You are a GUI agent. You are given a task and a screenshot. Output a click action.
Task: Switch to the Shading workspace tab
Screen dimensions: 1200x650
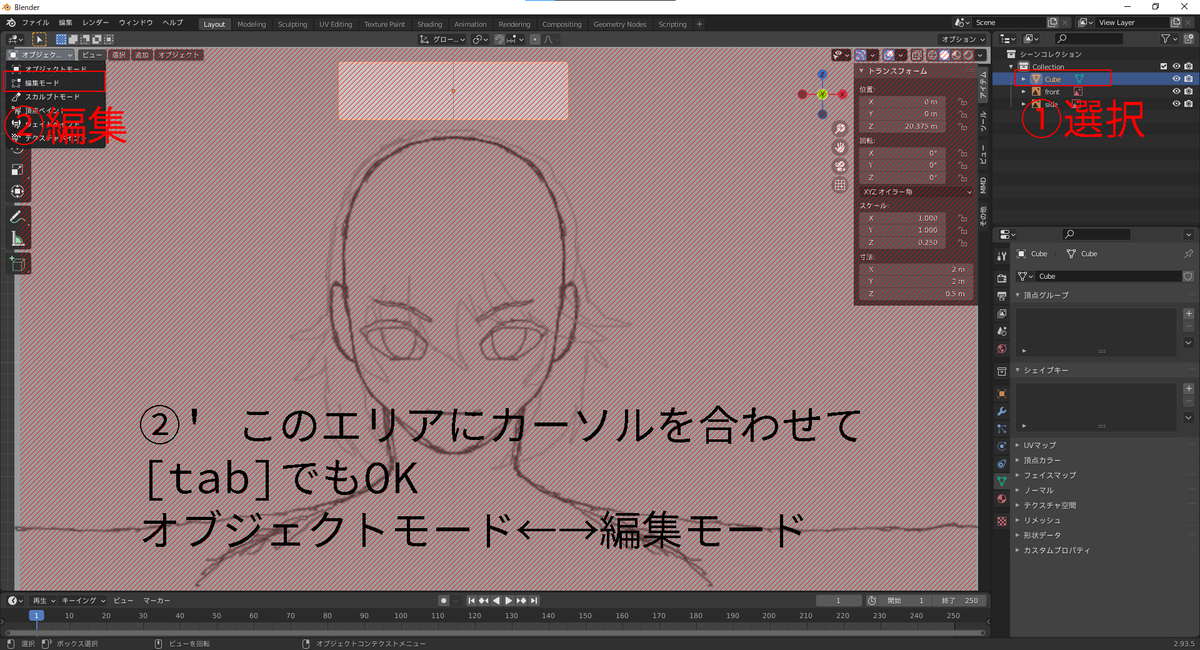click(429, 24)
